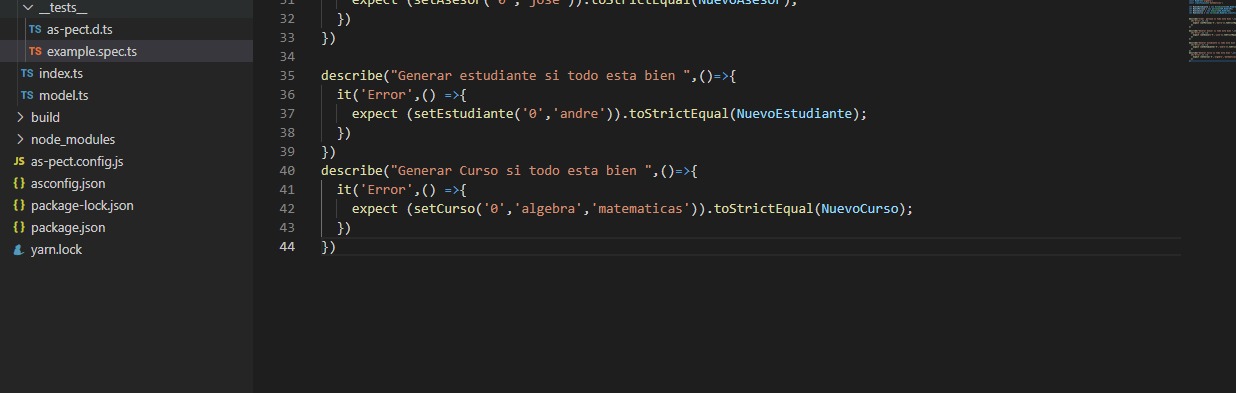
Task: Click JSON braces icon of package.json
Action: click(19, 227)
